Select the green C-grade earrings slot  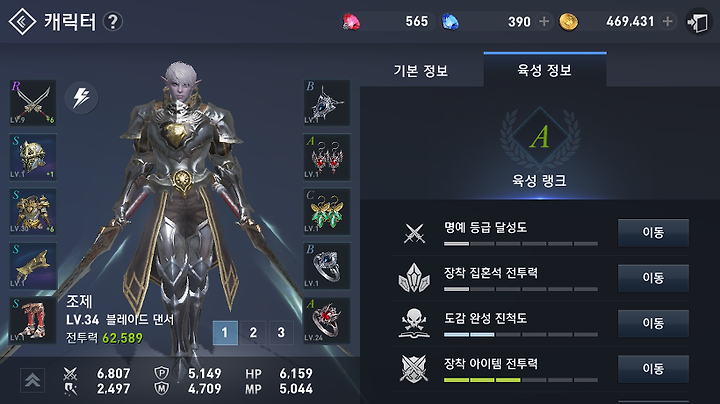tap(326, 212)
